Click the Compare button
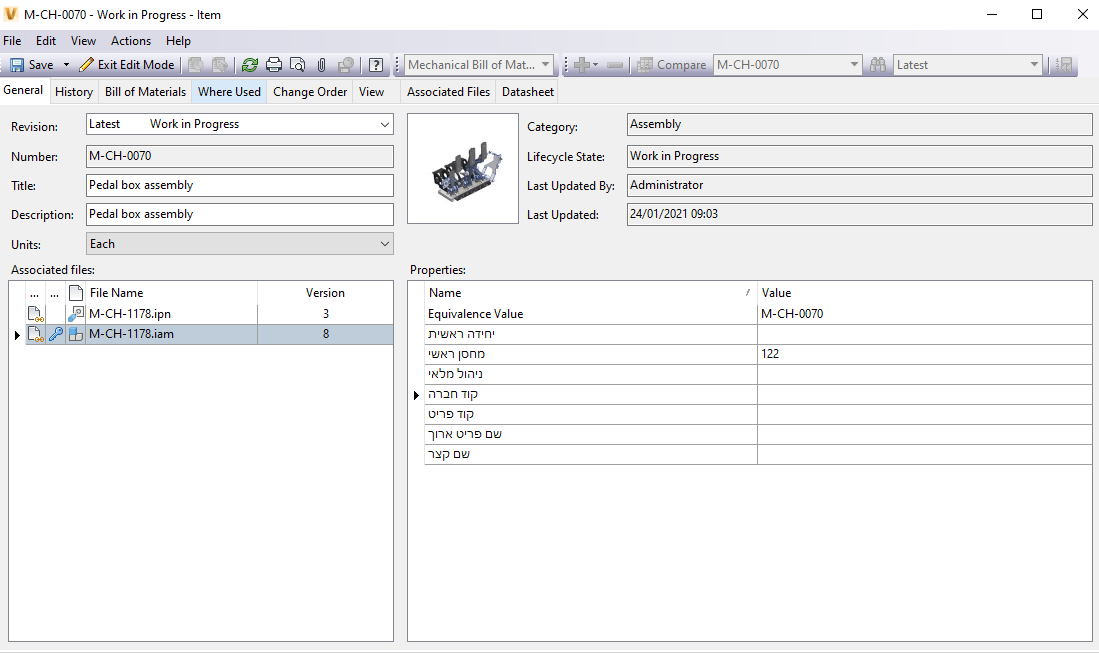 coord(671,65)
